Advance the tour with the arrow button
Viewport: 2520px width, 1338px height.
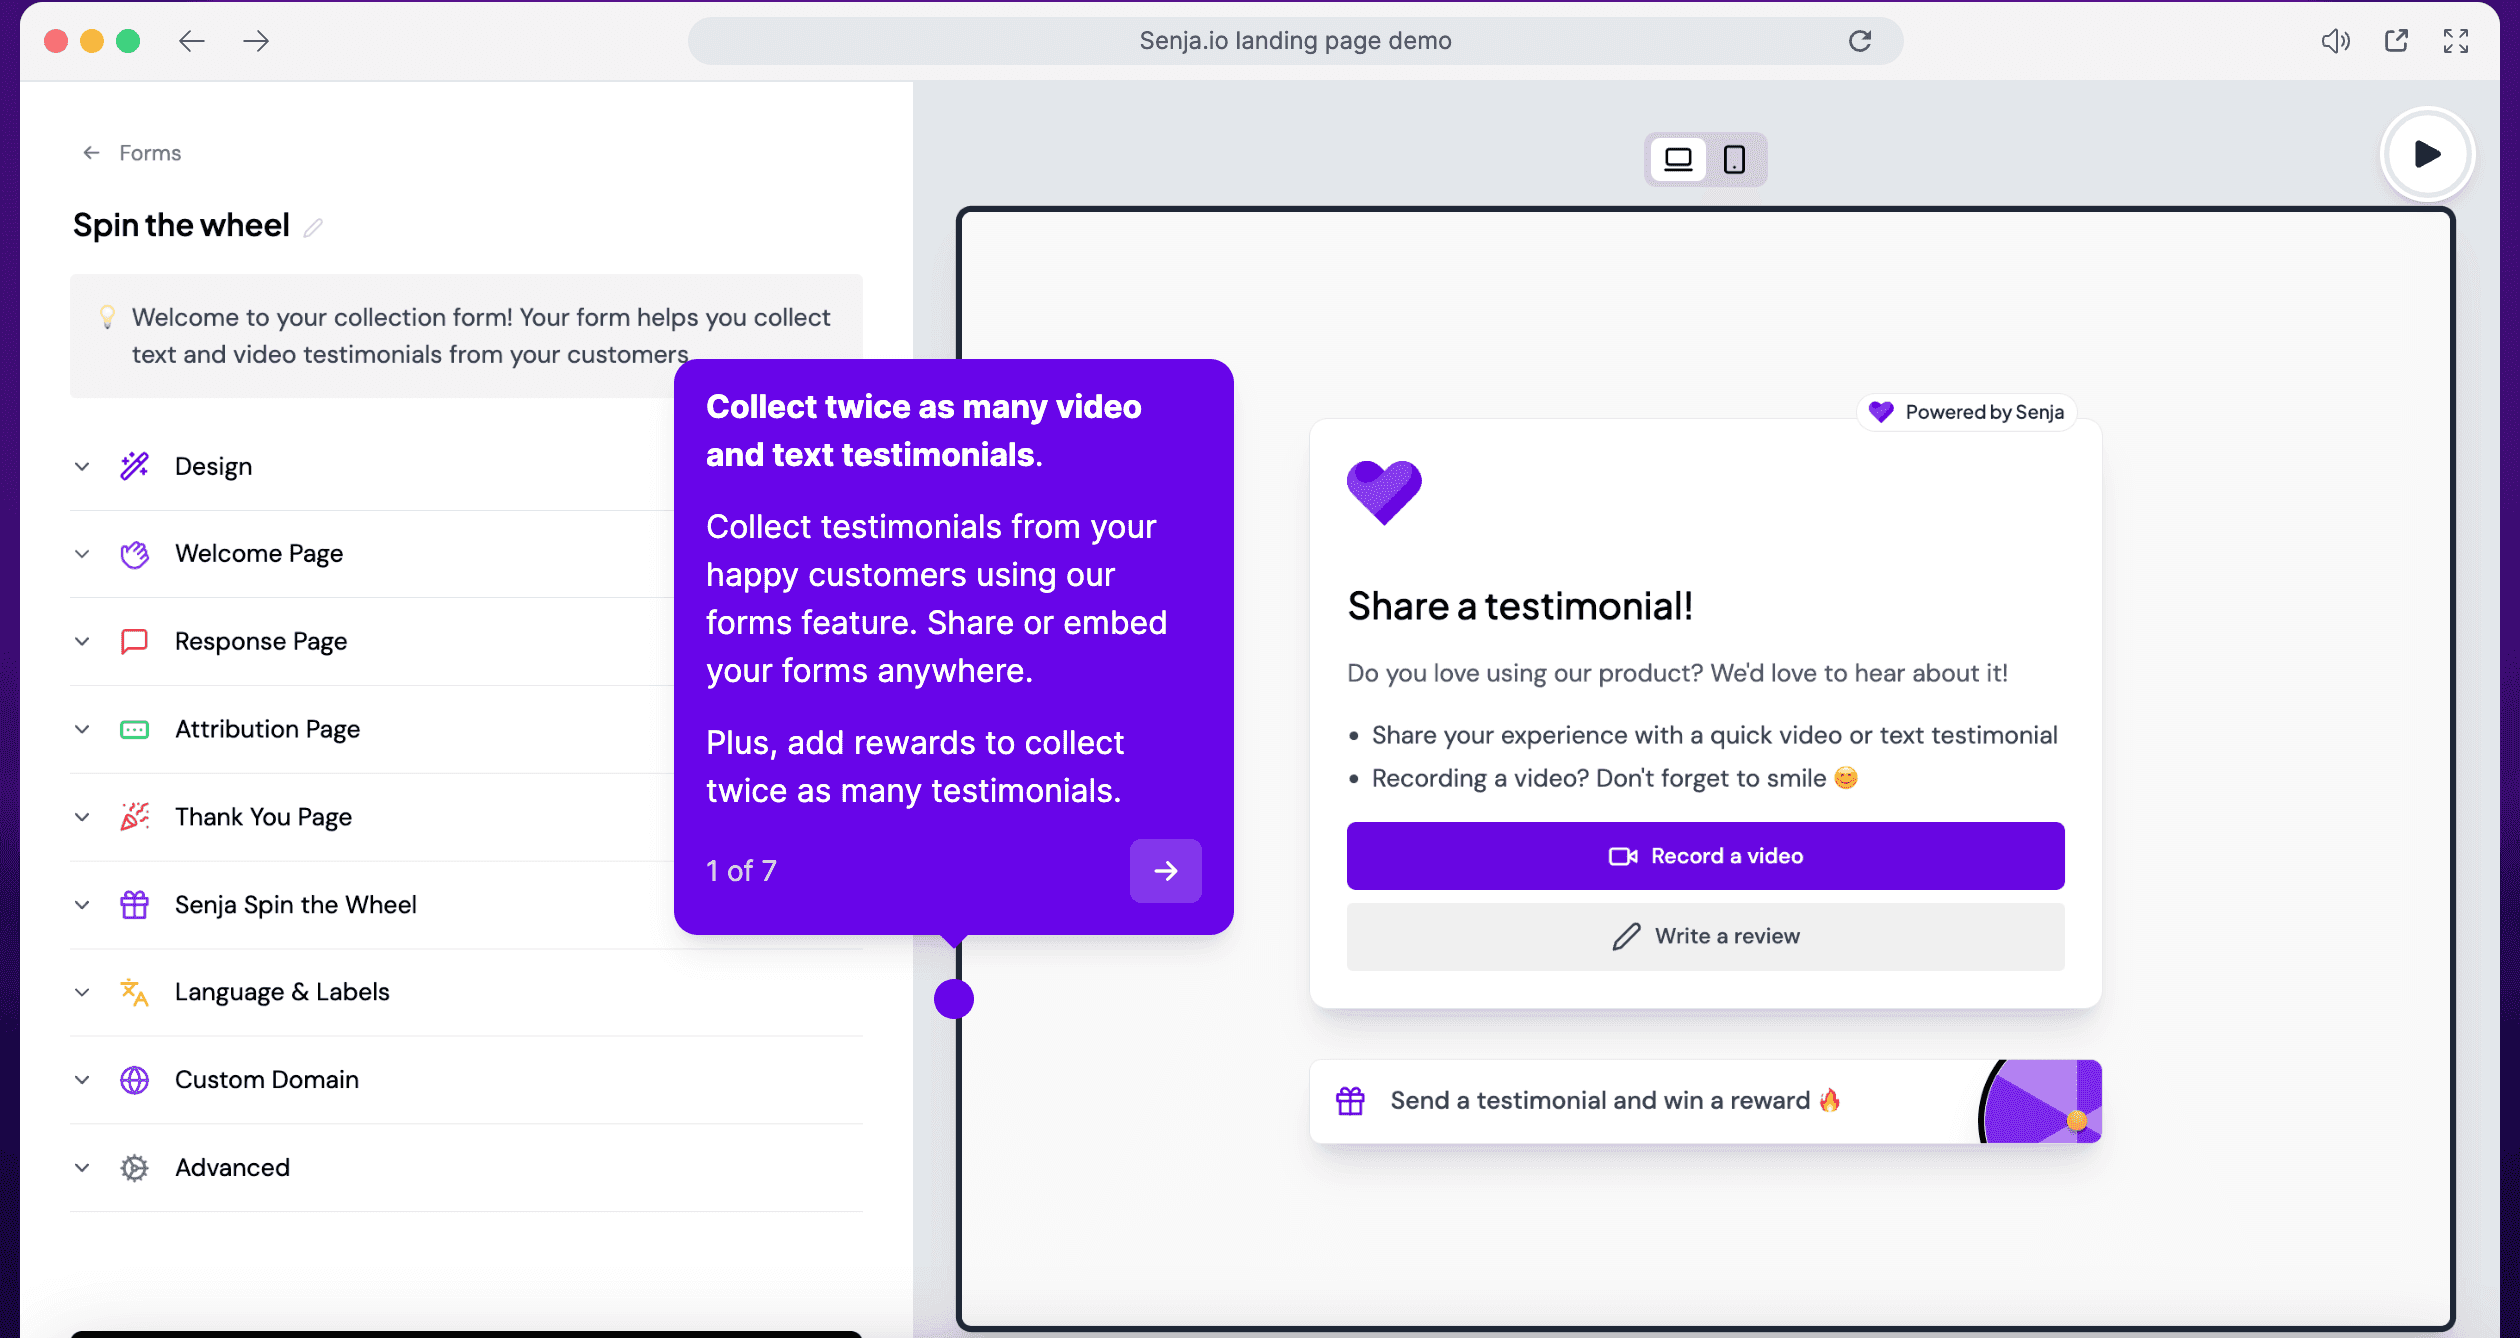(x=1165, y=871)
